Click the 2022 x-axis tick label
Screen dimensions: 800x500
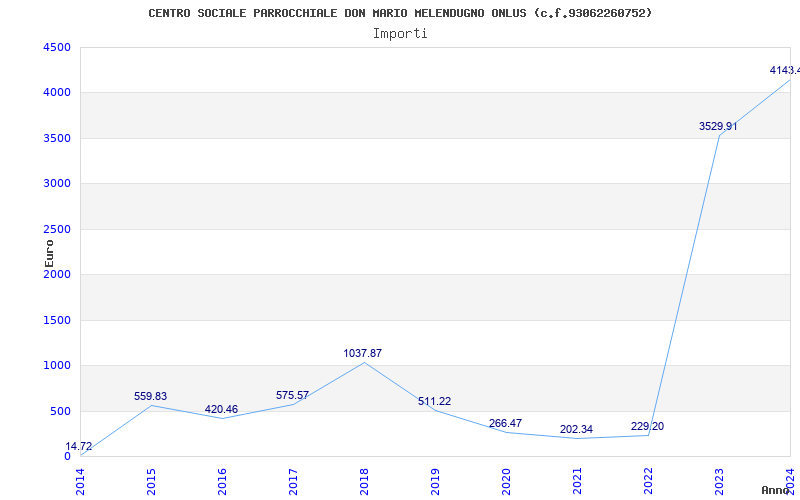click(x=647, y=482)
